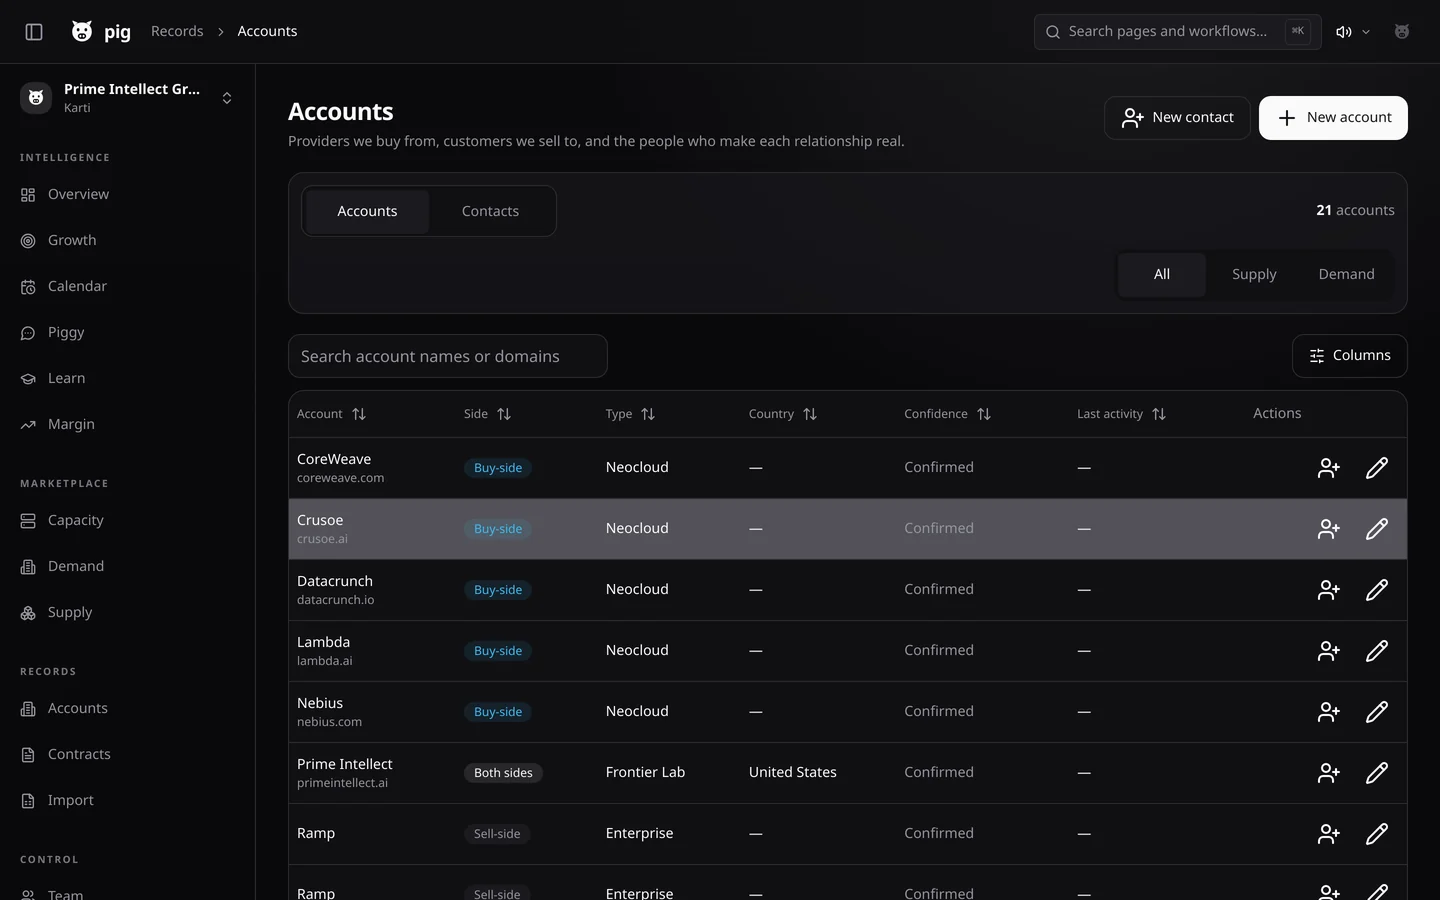Open Growth in sidebar
Viewport: 1440px width, 900px height.
pyautogui.click(x=127, y=241)
